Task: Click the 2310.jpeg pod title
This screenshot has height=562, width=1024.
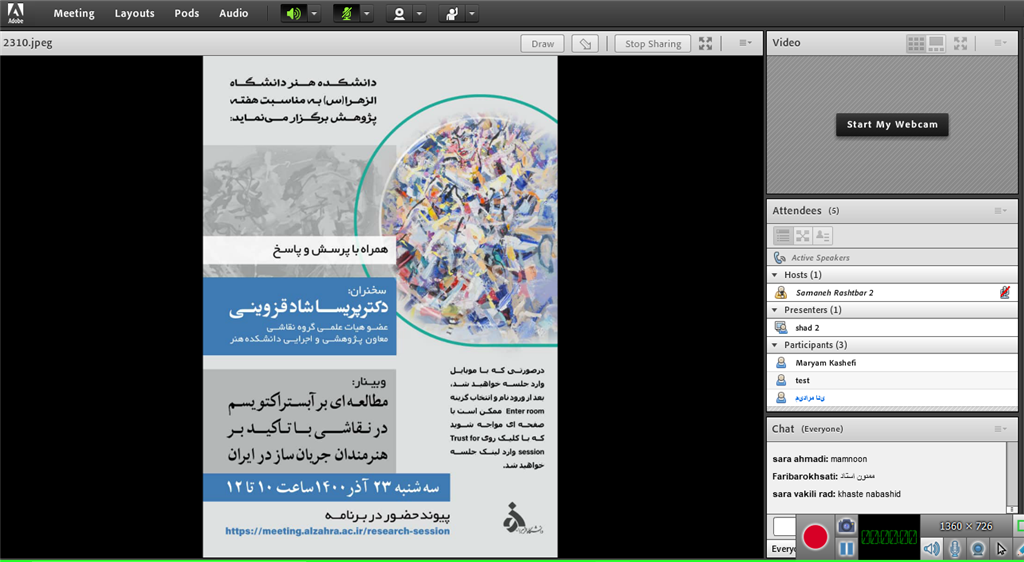Action: 27,43
